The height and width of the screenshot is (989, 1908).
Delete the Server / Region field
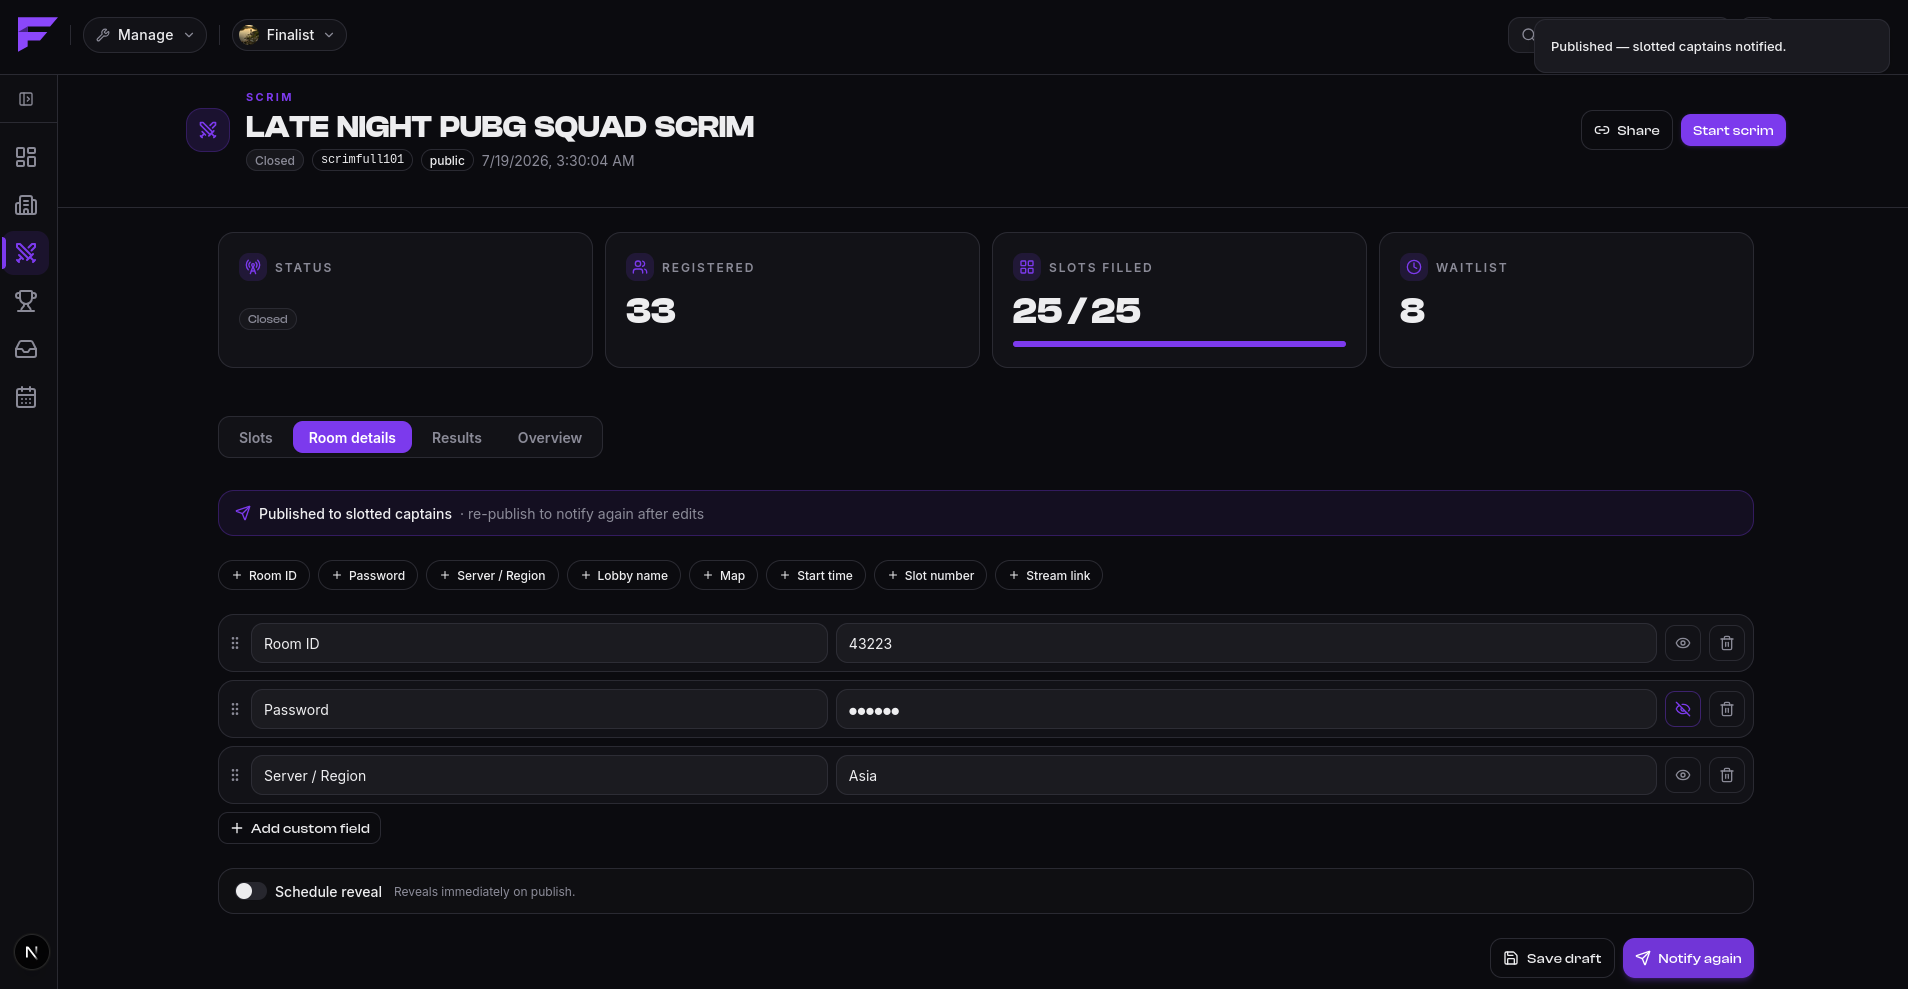point(1726,775)
